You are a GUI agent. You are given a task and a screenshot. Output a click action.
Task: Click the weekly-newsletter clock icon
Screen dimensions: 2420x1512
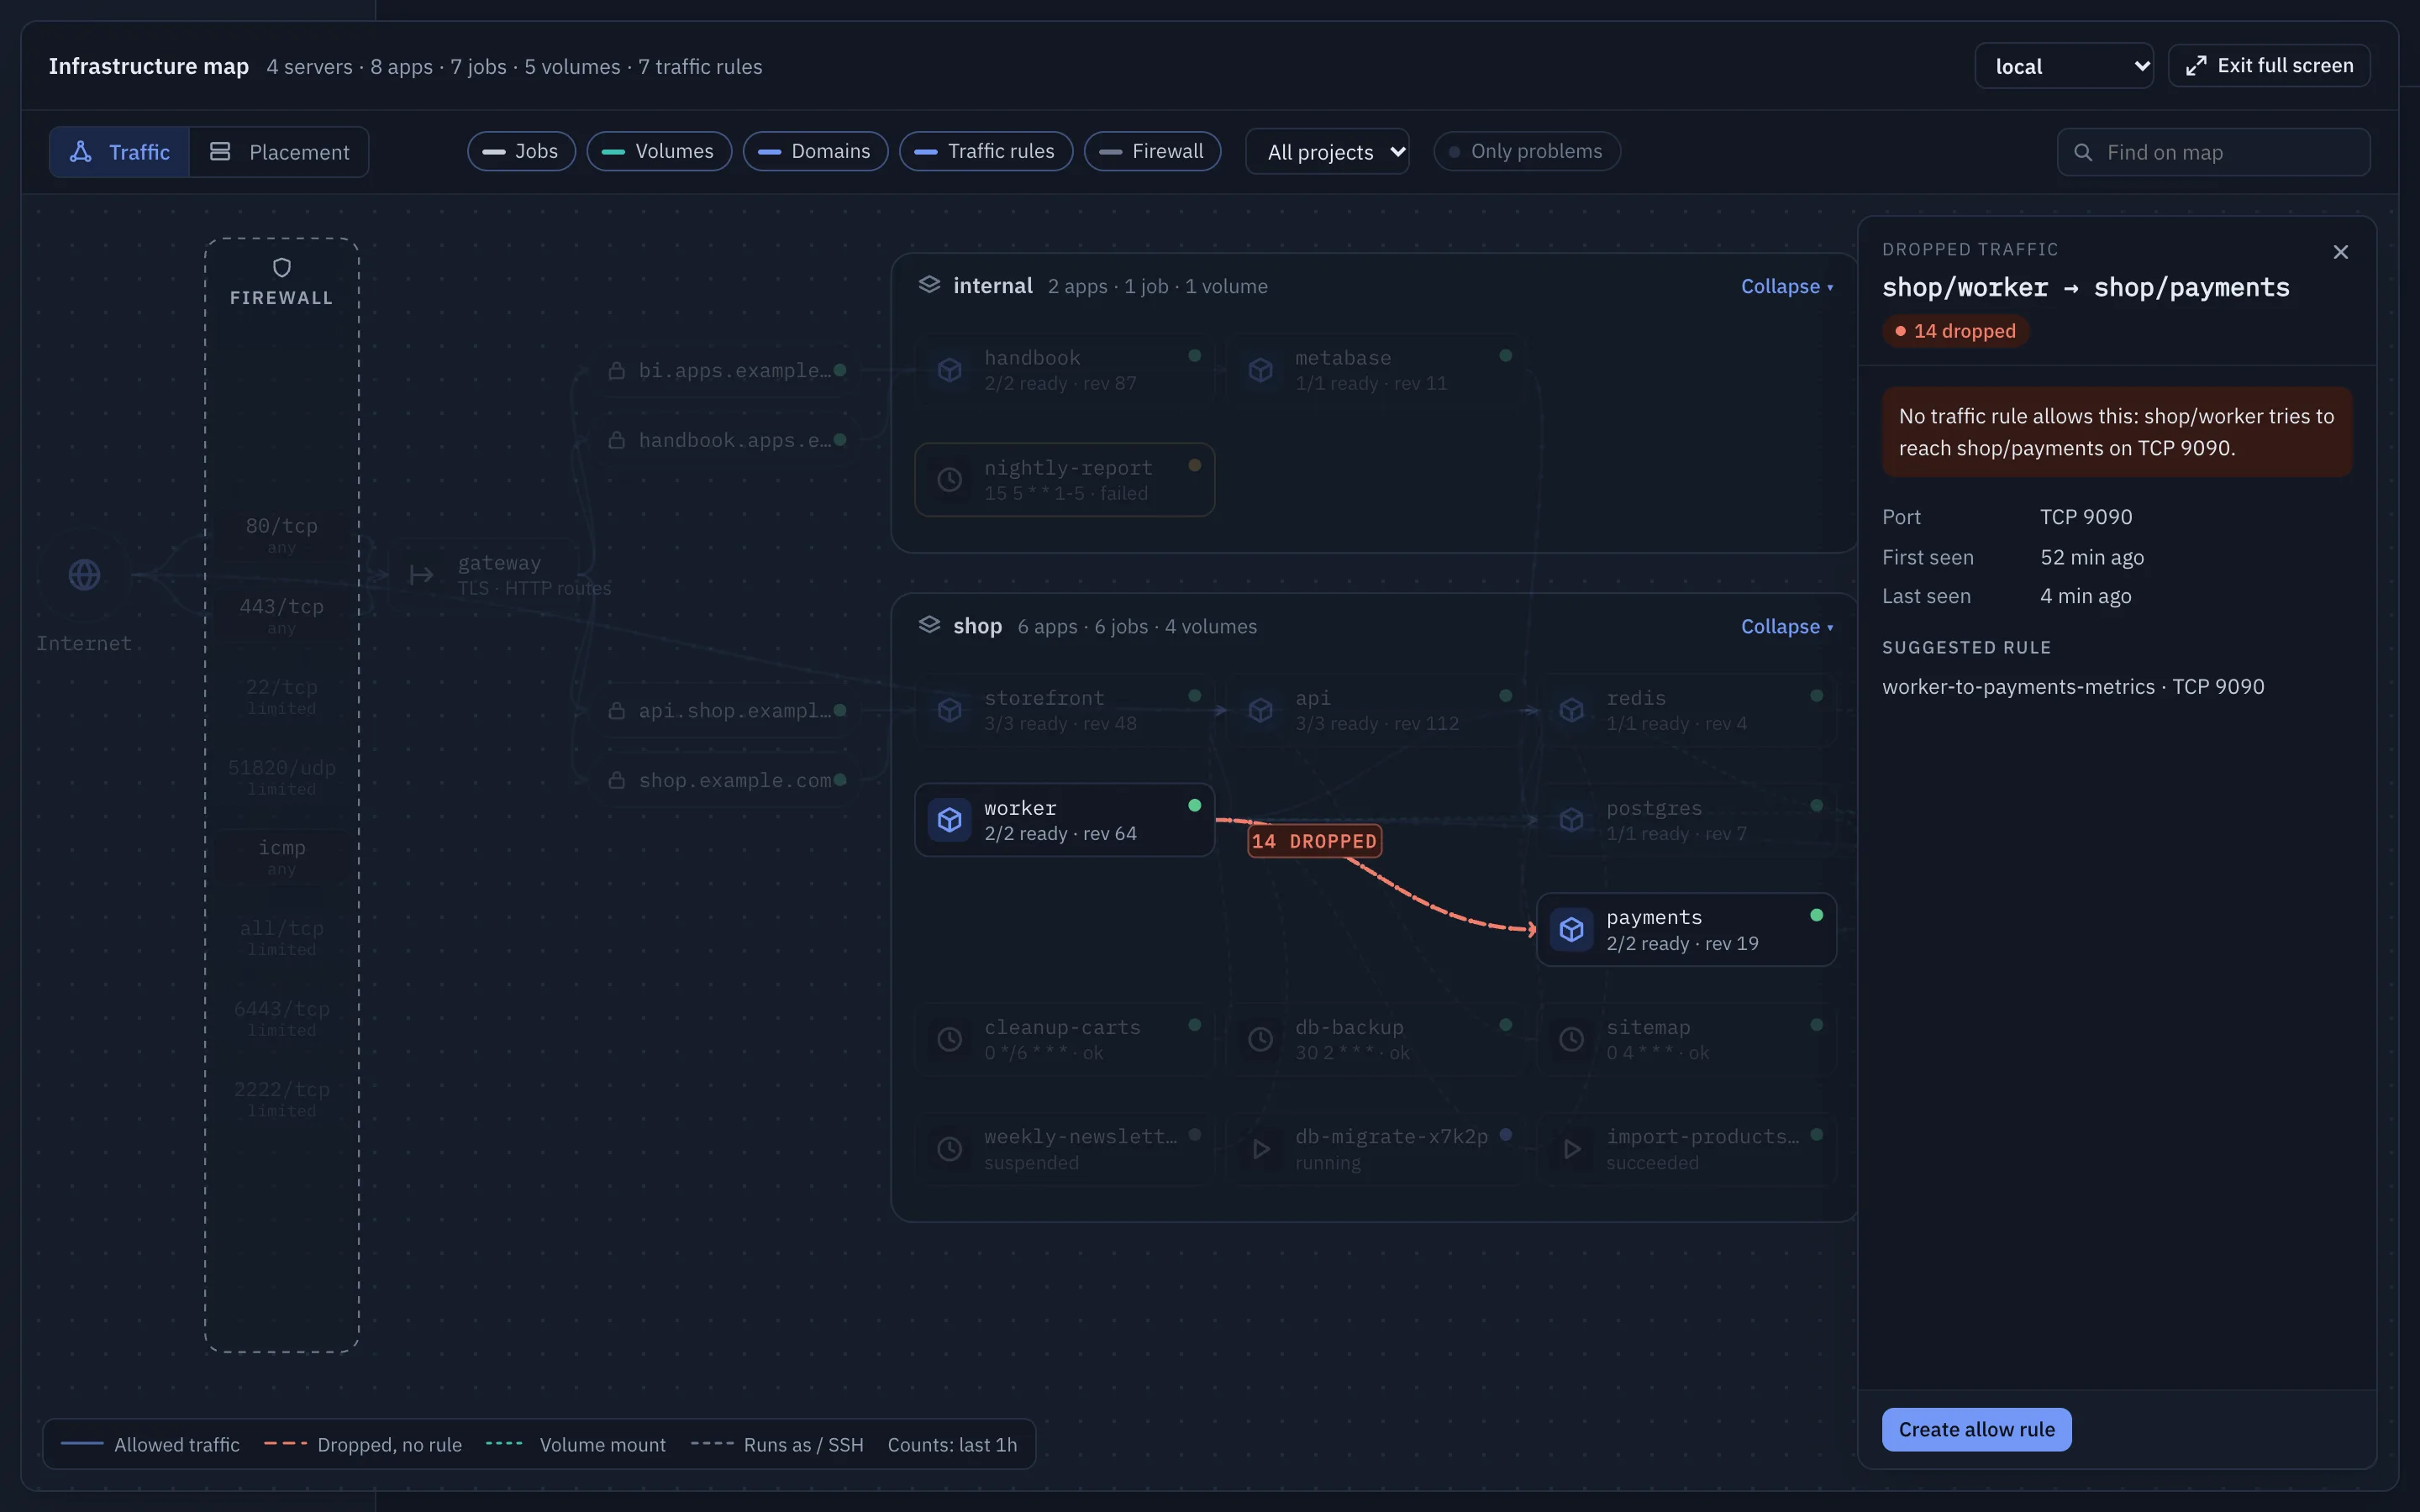coord(949,1149)
